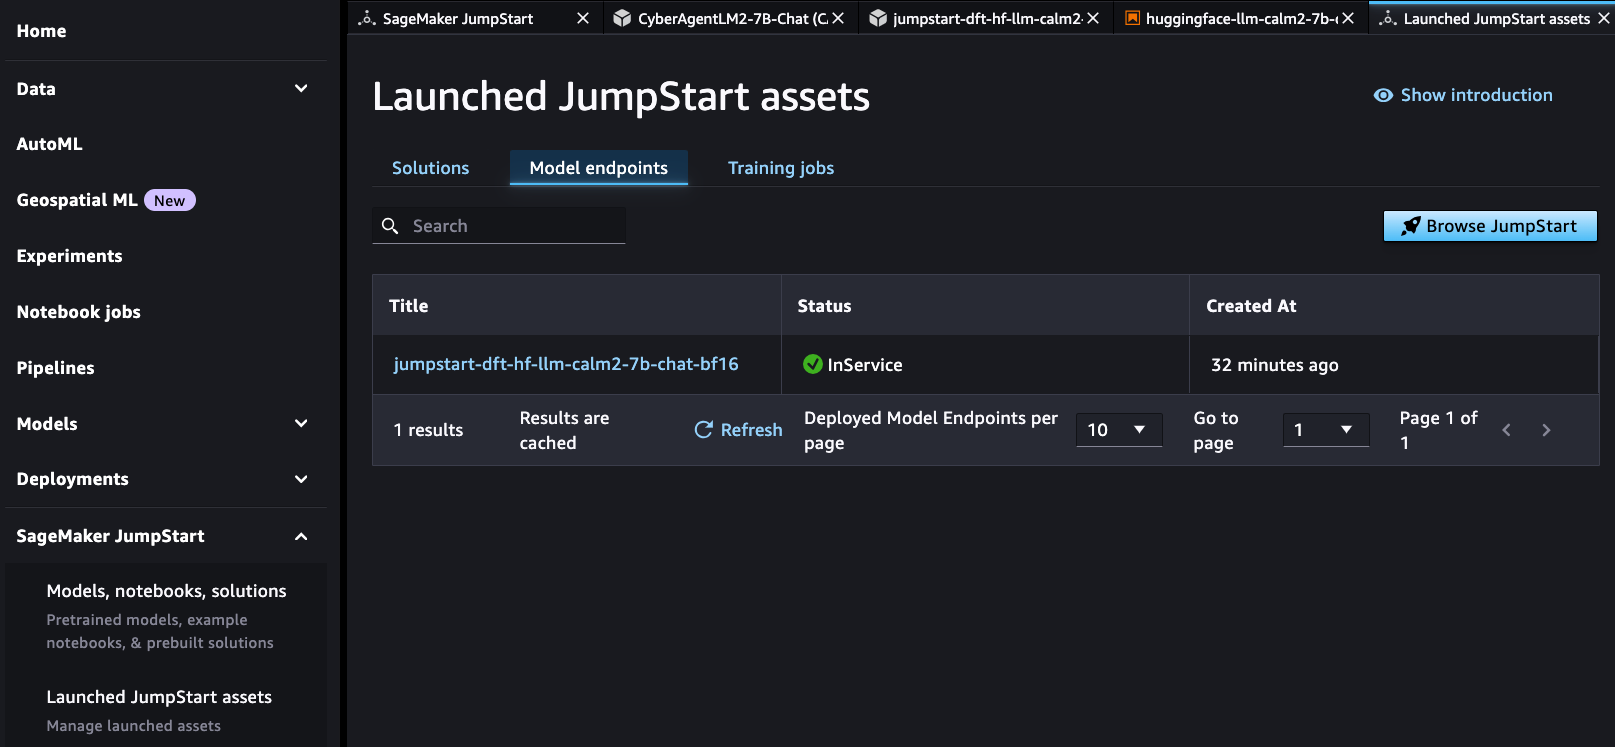Click the 'Page 1 of 1' indicator
This screenshot has width=1615, height=747.
pos(1438,430)
